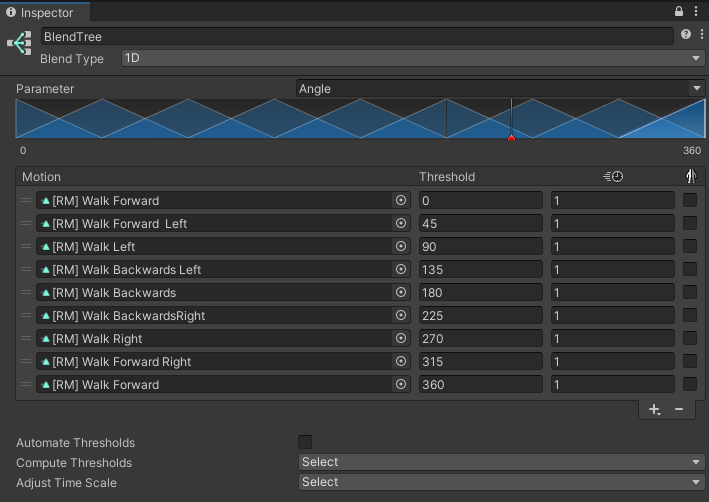Open object picker for Walk Right
Screen dimensions: 709x502
(x=401, y=339)
